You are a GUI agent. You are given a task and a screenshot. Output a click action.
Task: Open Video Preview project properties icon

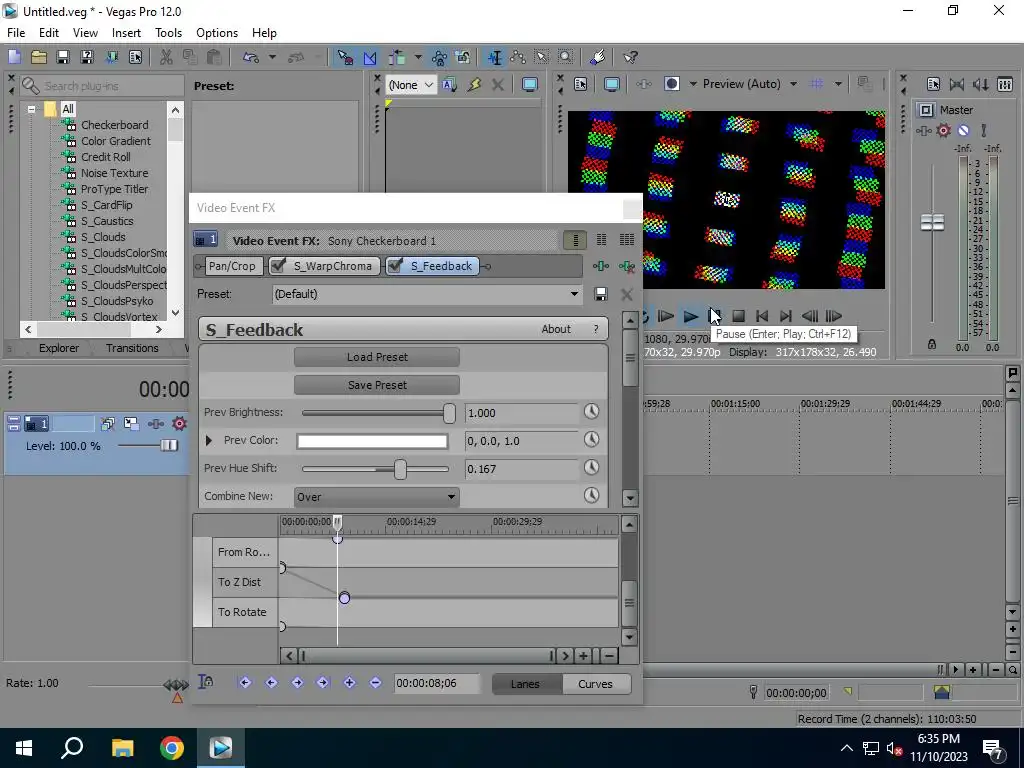tap(581, 84)
